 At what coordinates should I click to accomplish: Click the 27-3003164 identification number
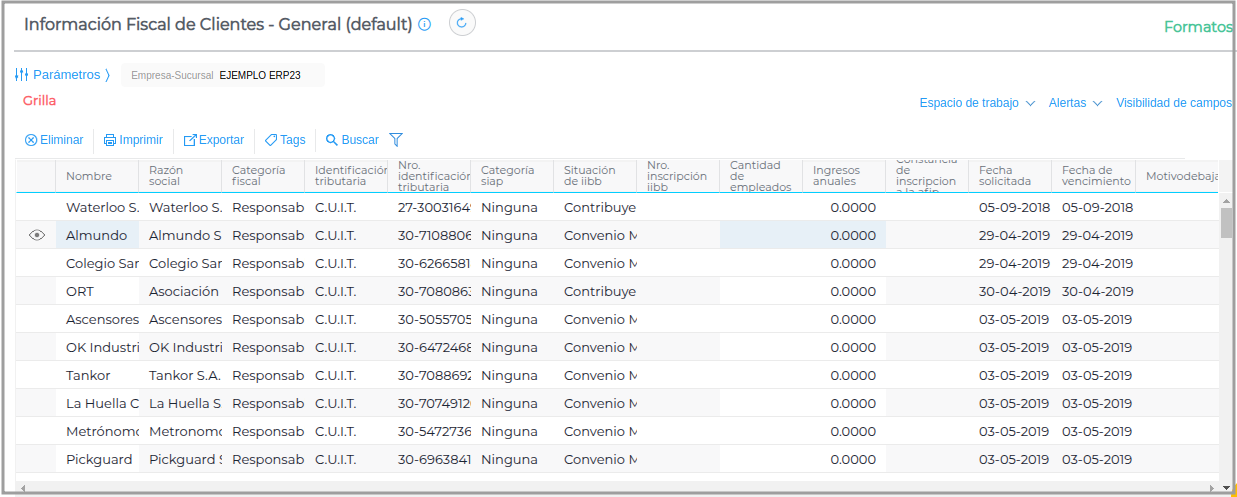pyautogui.click(x=429, y=207)
